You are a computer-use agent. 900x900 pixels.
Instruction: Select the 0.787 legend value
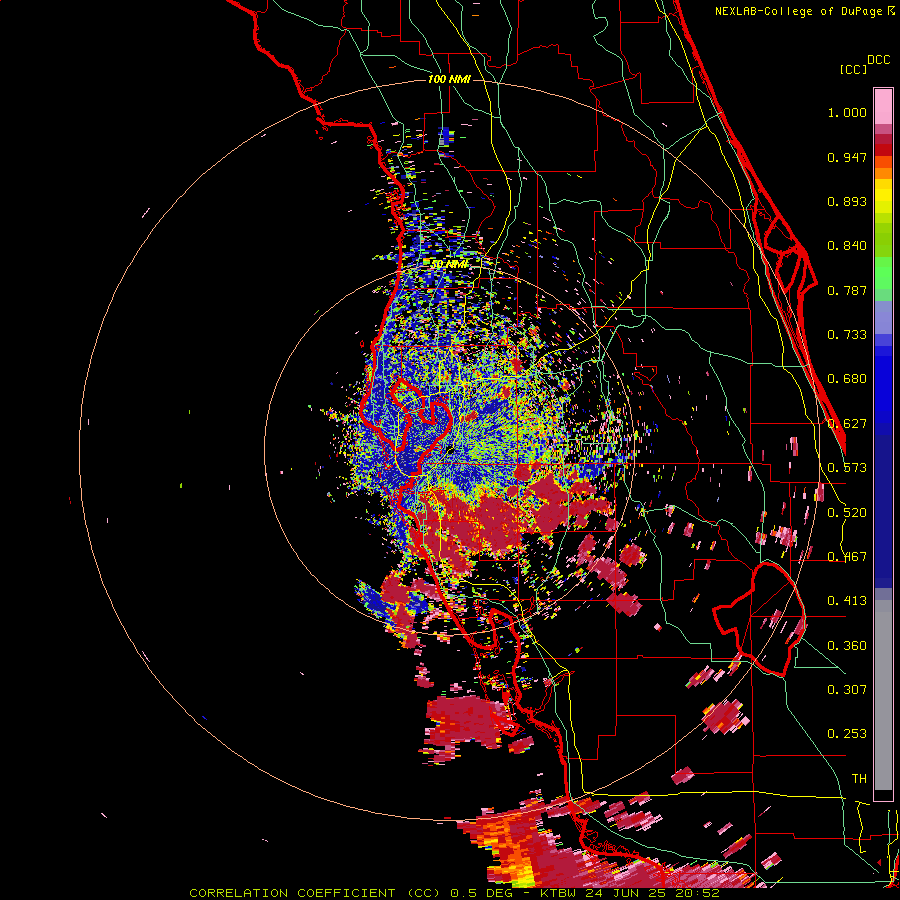(847, 290)
